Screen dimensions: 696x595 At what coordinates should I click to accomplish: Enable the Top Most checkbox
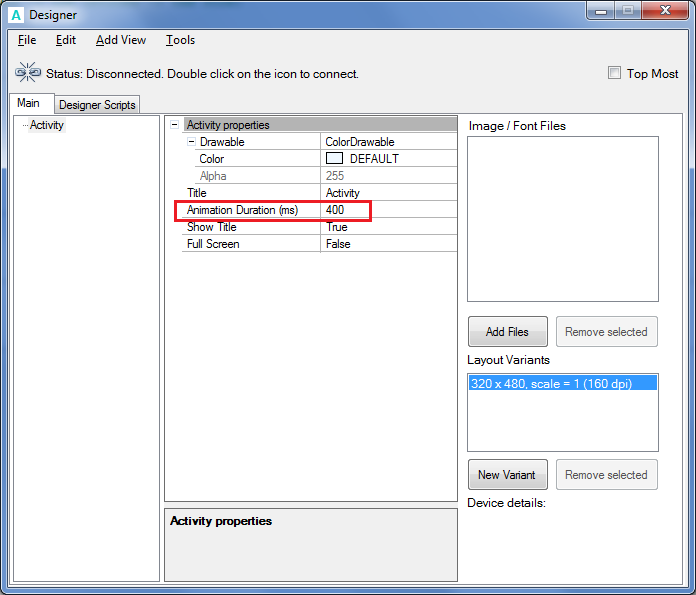[614, 73]
